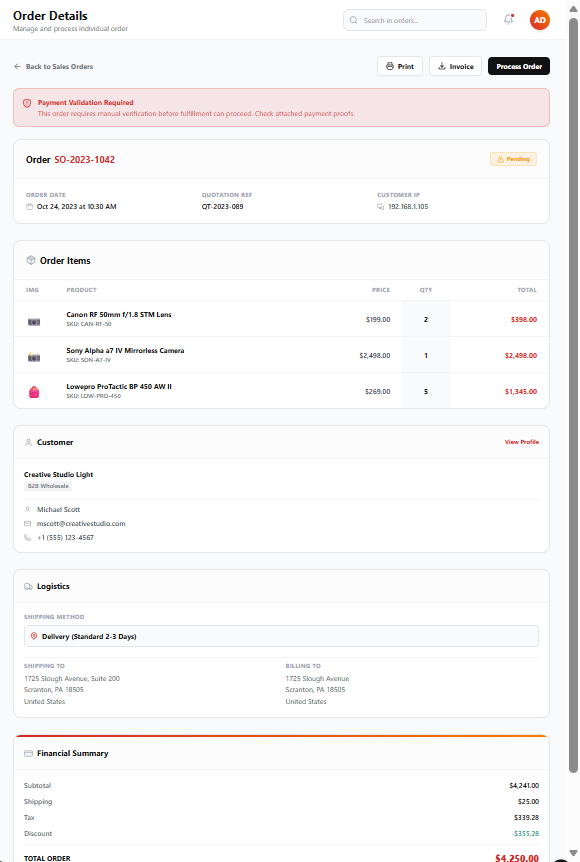Click the printer icon in Print button
Viewport: 580px width, 862px height.
390,66
